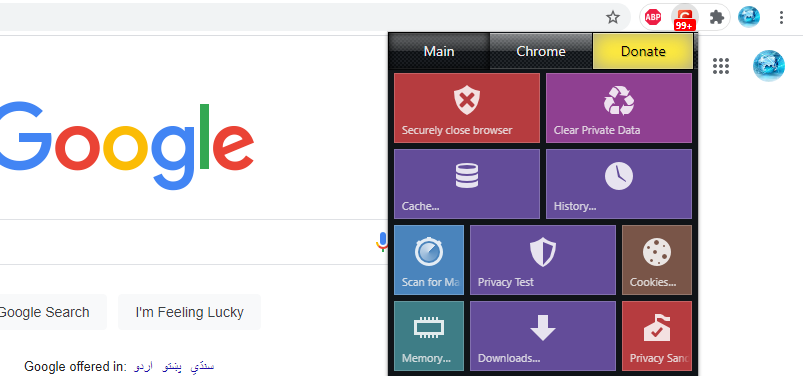Open the Adblock Plus extension
This screenshot has width=803, height=376.
click(x=652, y=17)
